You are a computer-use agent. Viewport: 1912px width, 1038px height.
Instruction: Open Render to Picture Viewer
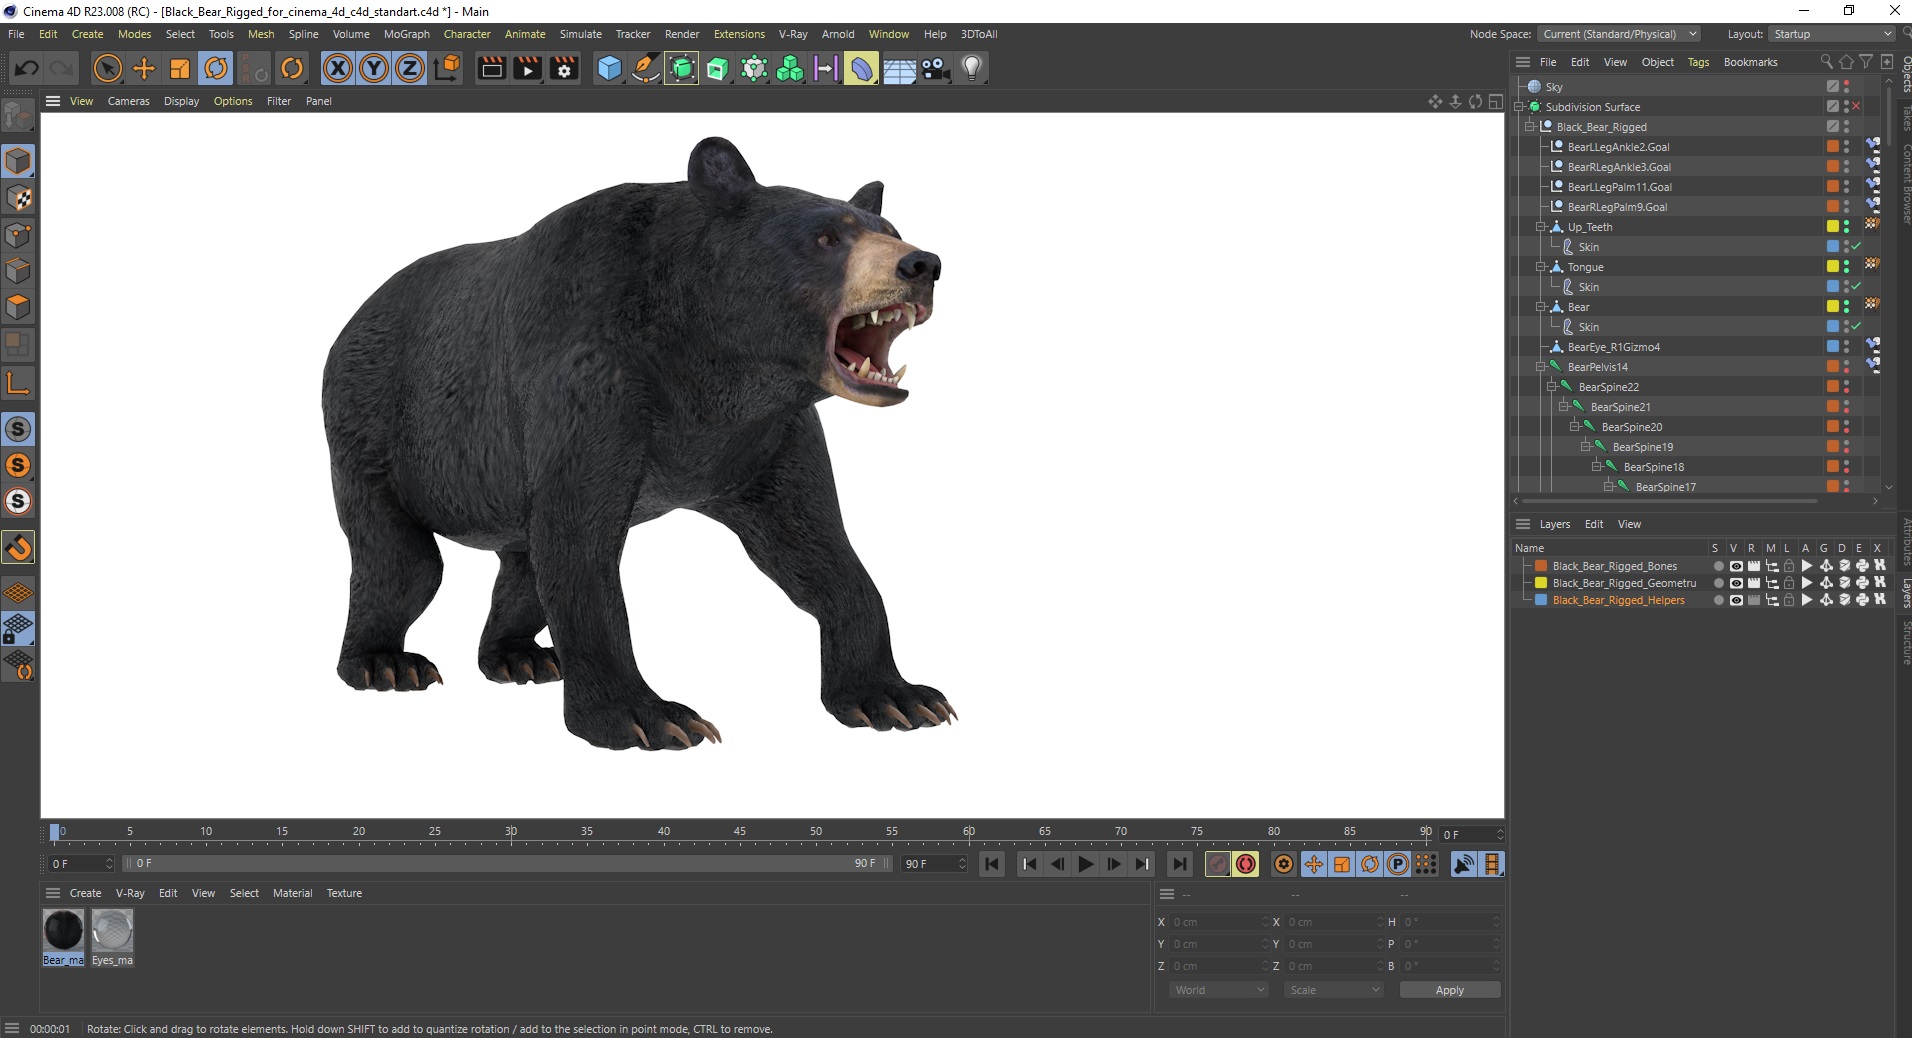tap(527, 68)
